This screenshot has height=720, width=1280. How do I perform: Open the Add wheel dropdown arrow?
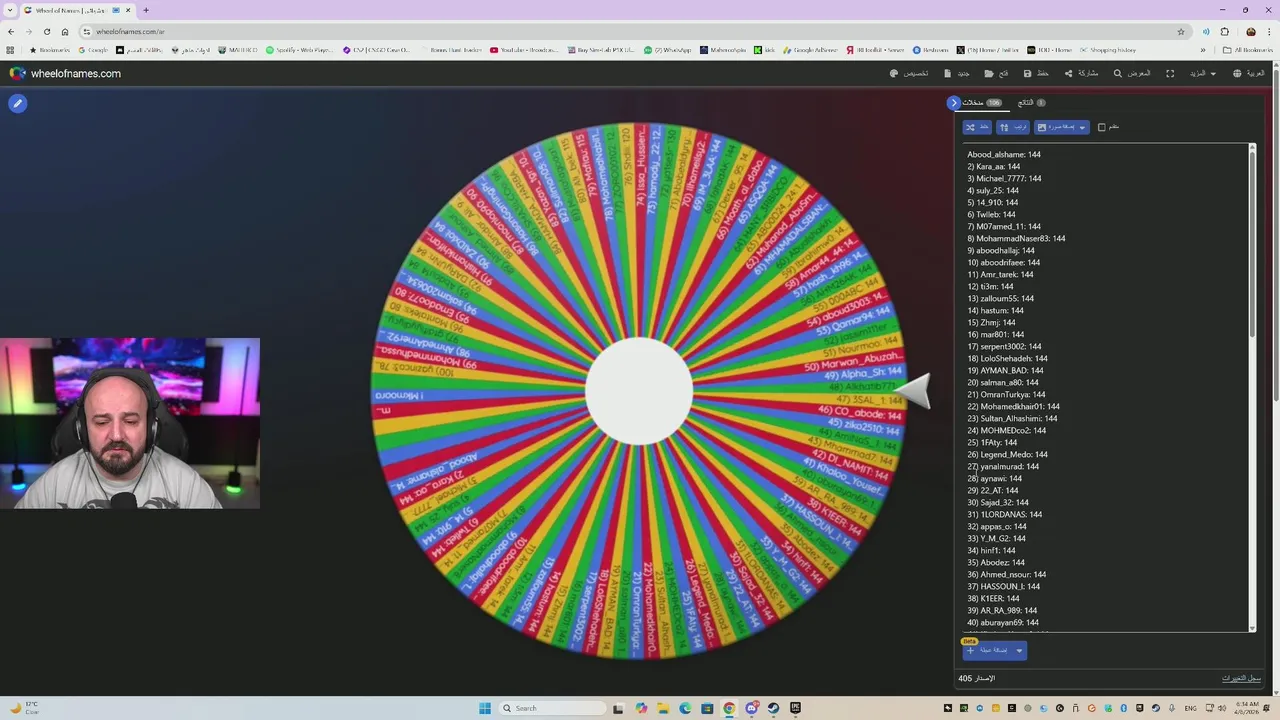click(1019, 650)
